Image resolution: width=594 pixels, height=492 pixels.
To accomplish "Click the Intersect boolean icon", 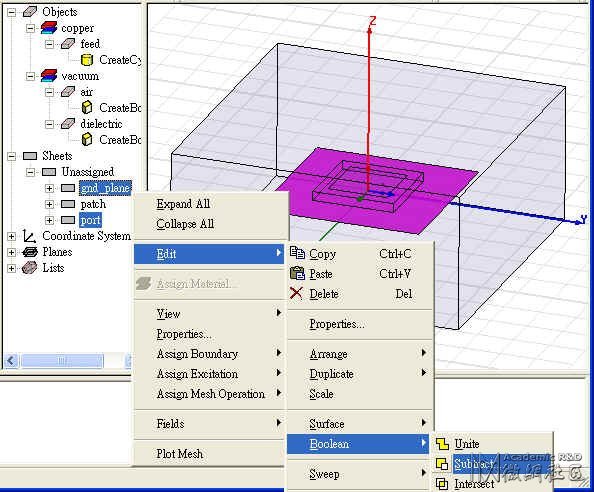I will click(442, 484).
